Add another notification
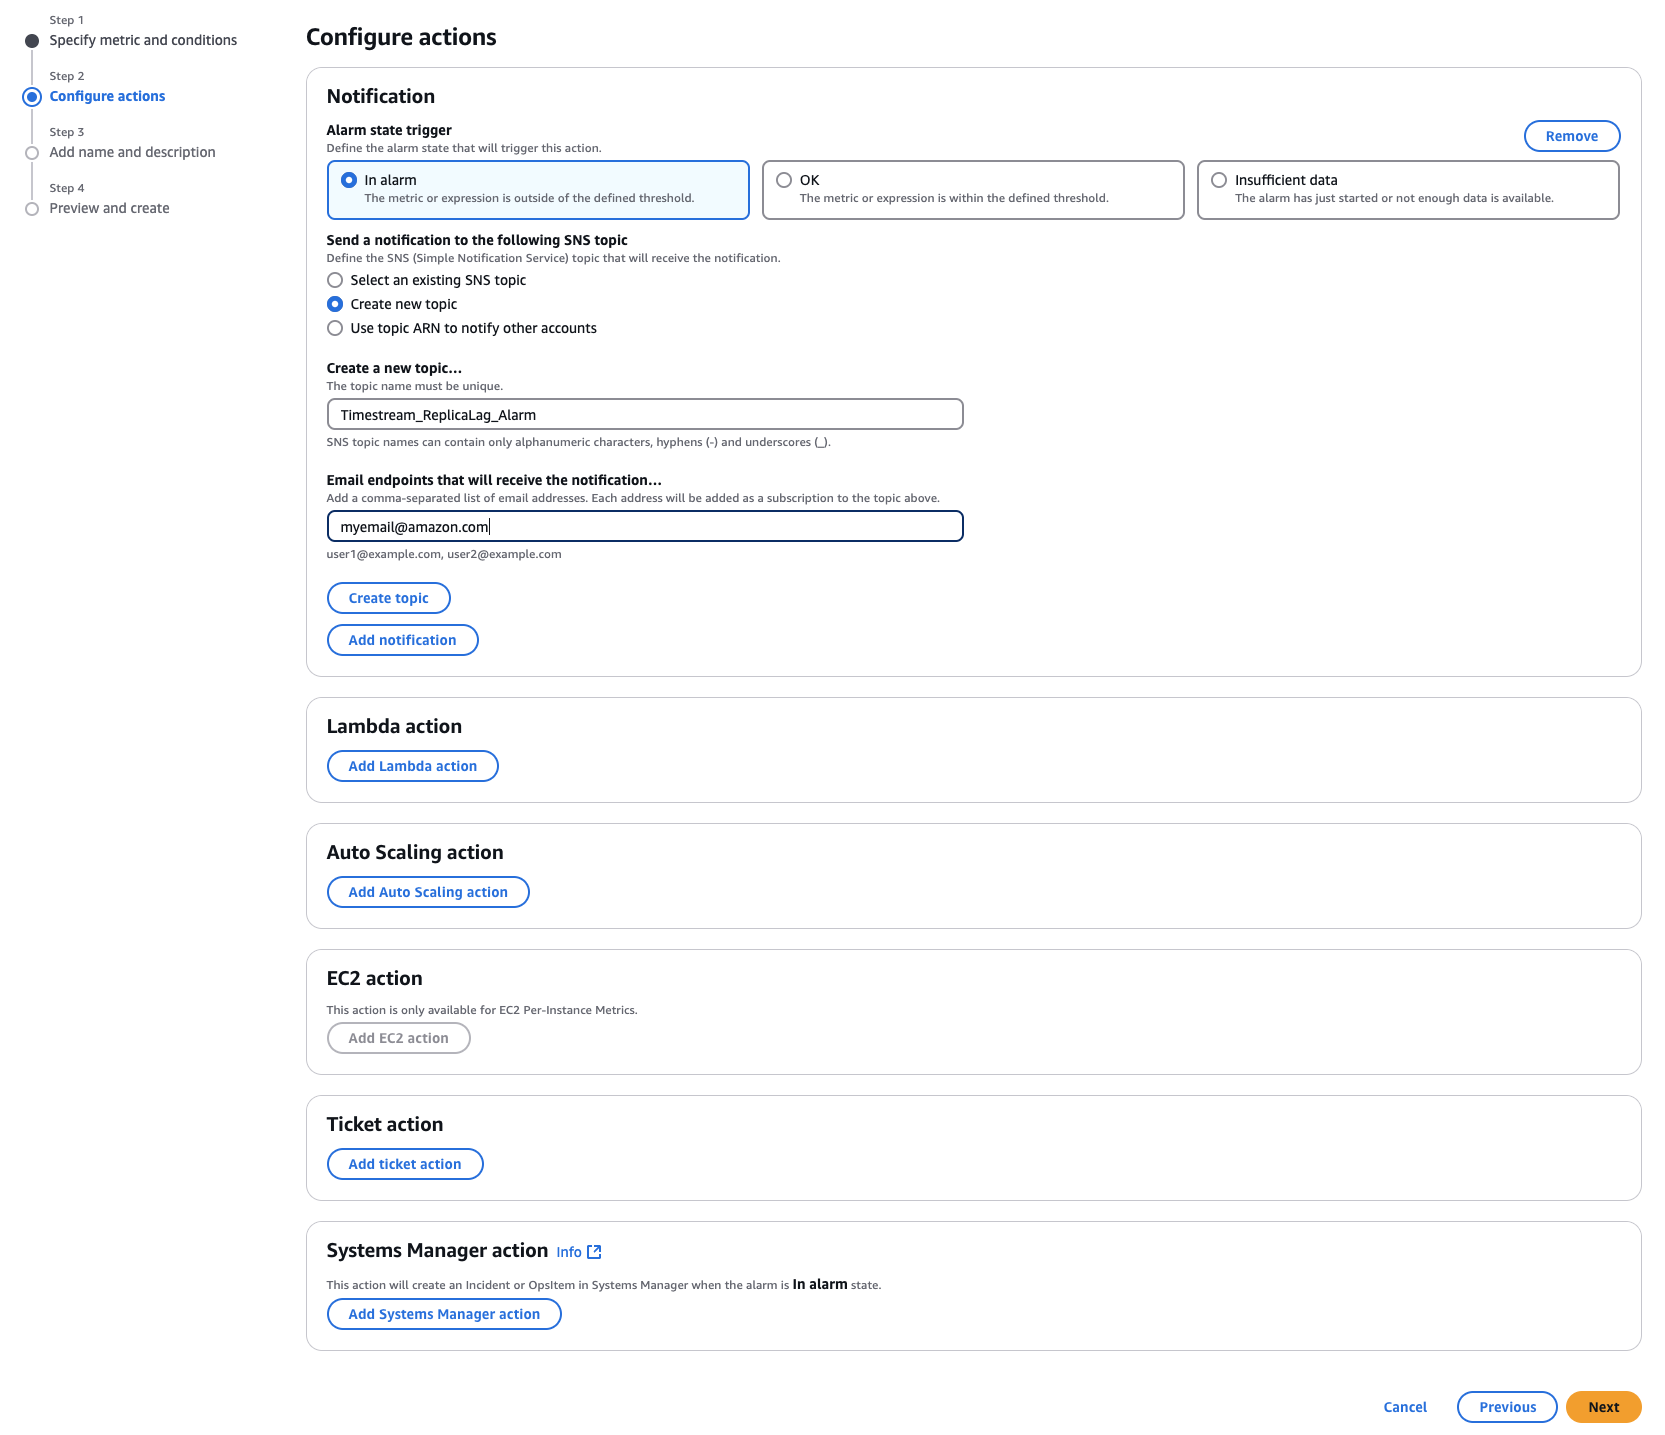 (x=402, y=639)
